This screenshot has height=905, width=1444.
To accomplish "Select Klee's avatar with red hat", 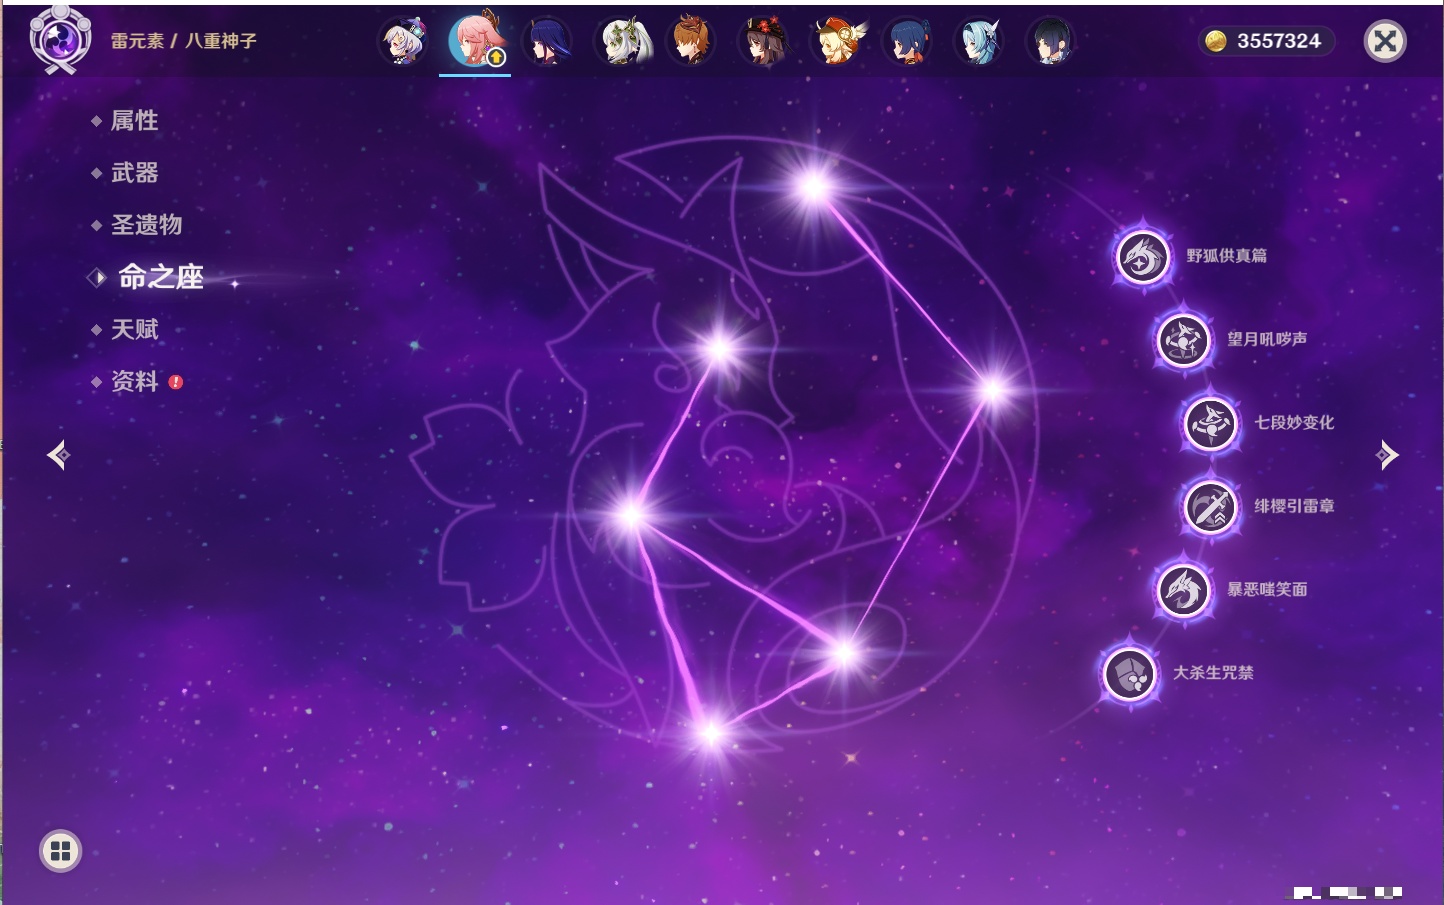I will 837,42.
